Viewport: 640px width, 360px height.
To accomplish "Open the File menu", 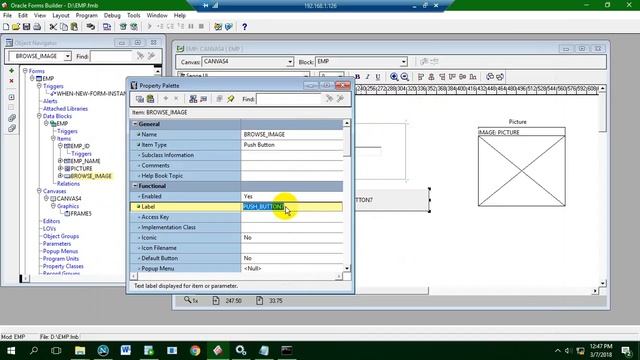I will point(7,16).
